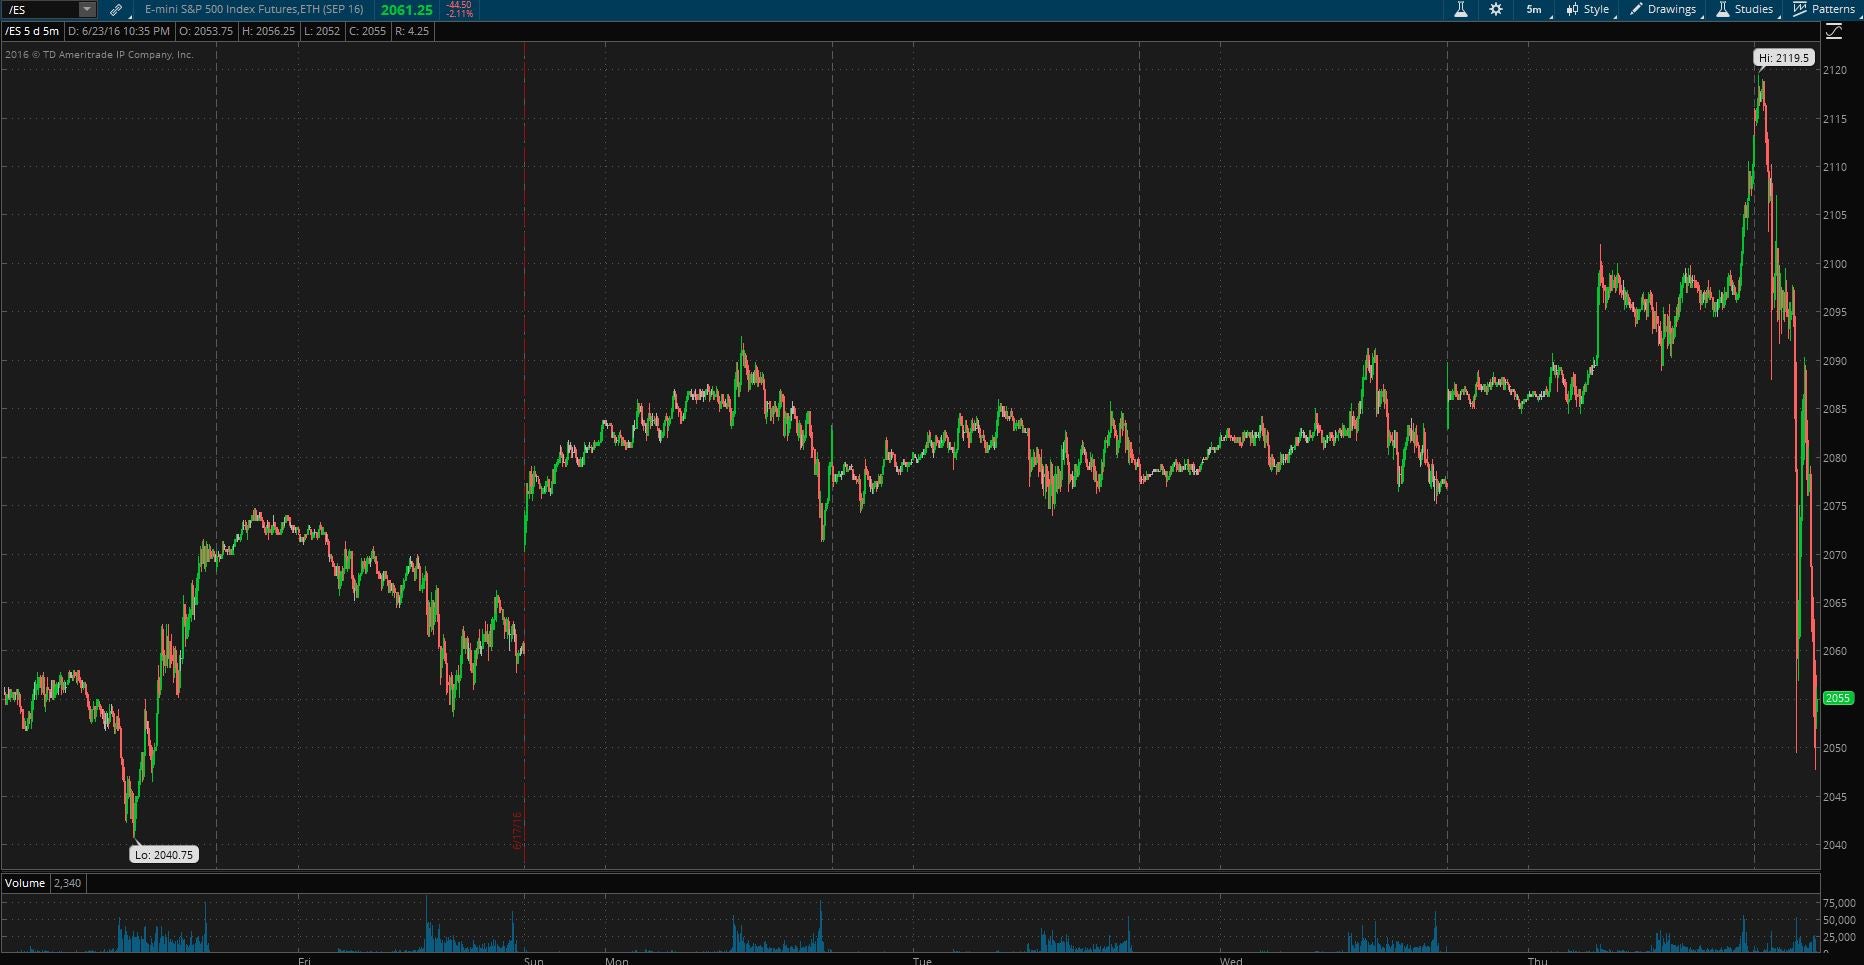Click the 2080 price axis label
Screen dimensions: 1864x965
pyautogui.click(x=1835, y=458)
